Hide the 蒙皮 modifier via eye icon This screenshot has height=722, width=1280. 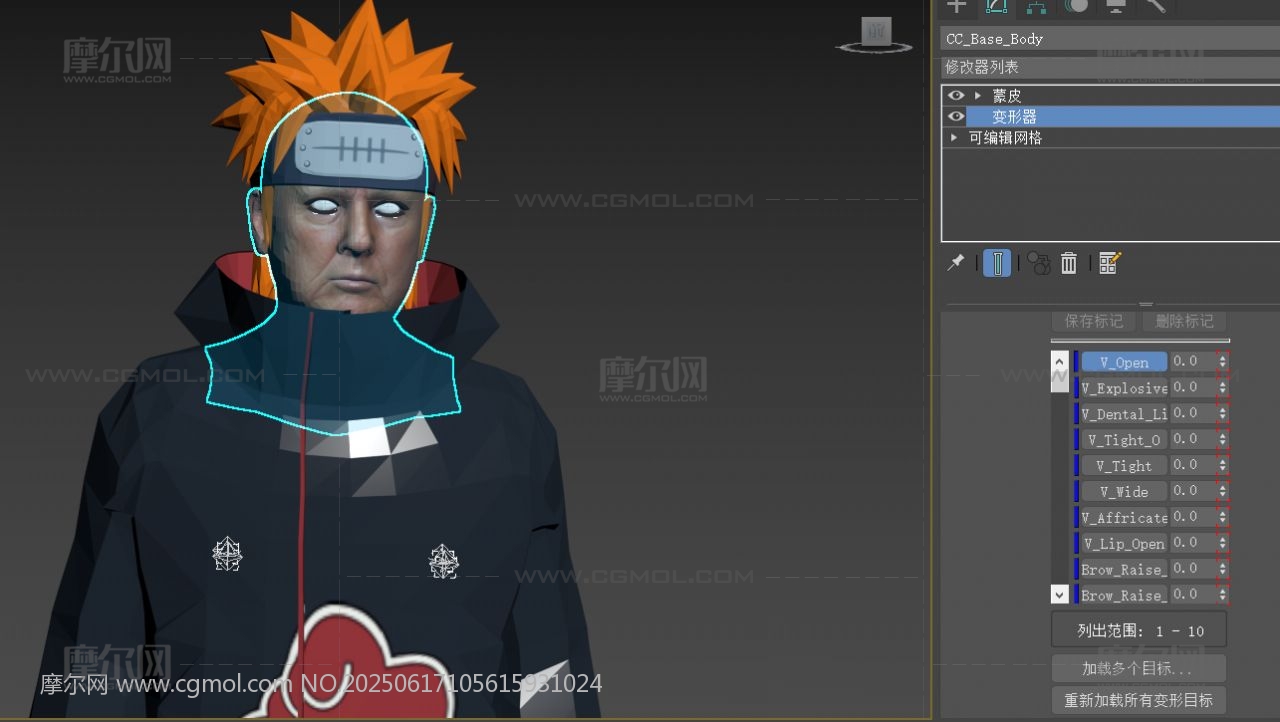pos(956,96)
